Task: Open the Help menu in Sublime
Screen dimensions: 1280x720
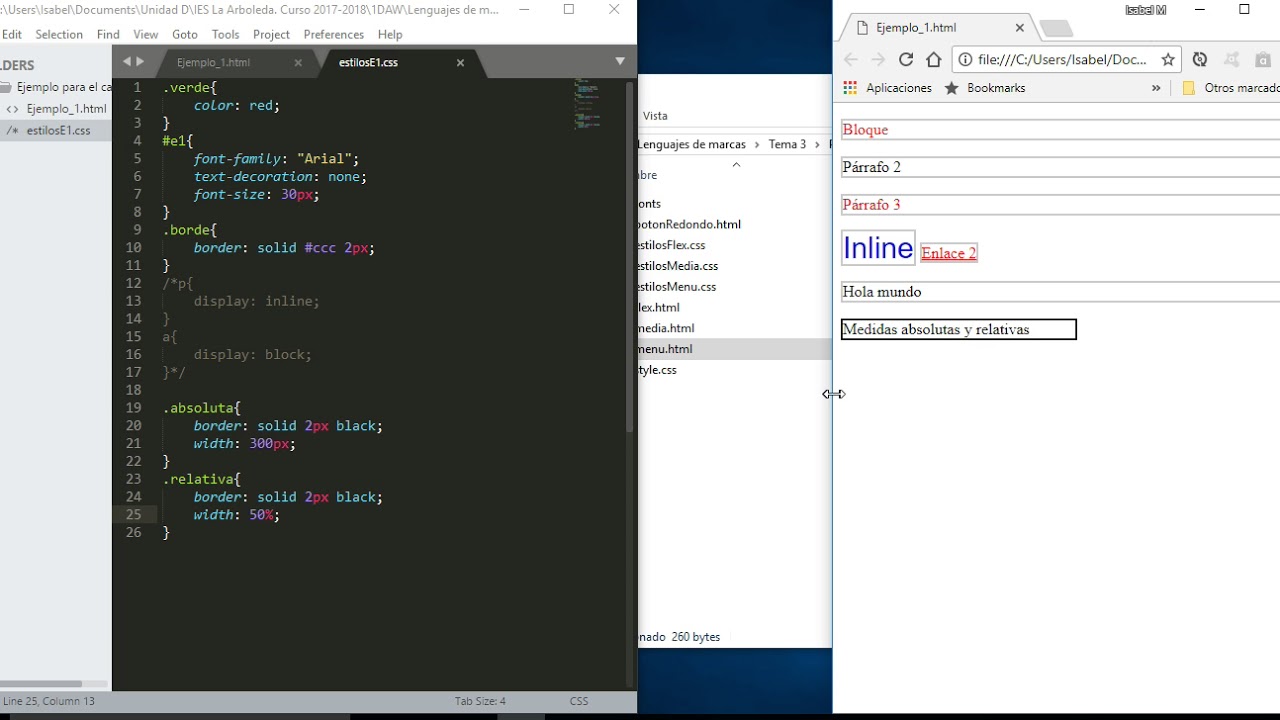Action: click(390, 34)
